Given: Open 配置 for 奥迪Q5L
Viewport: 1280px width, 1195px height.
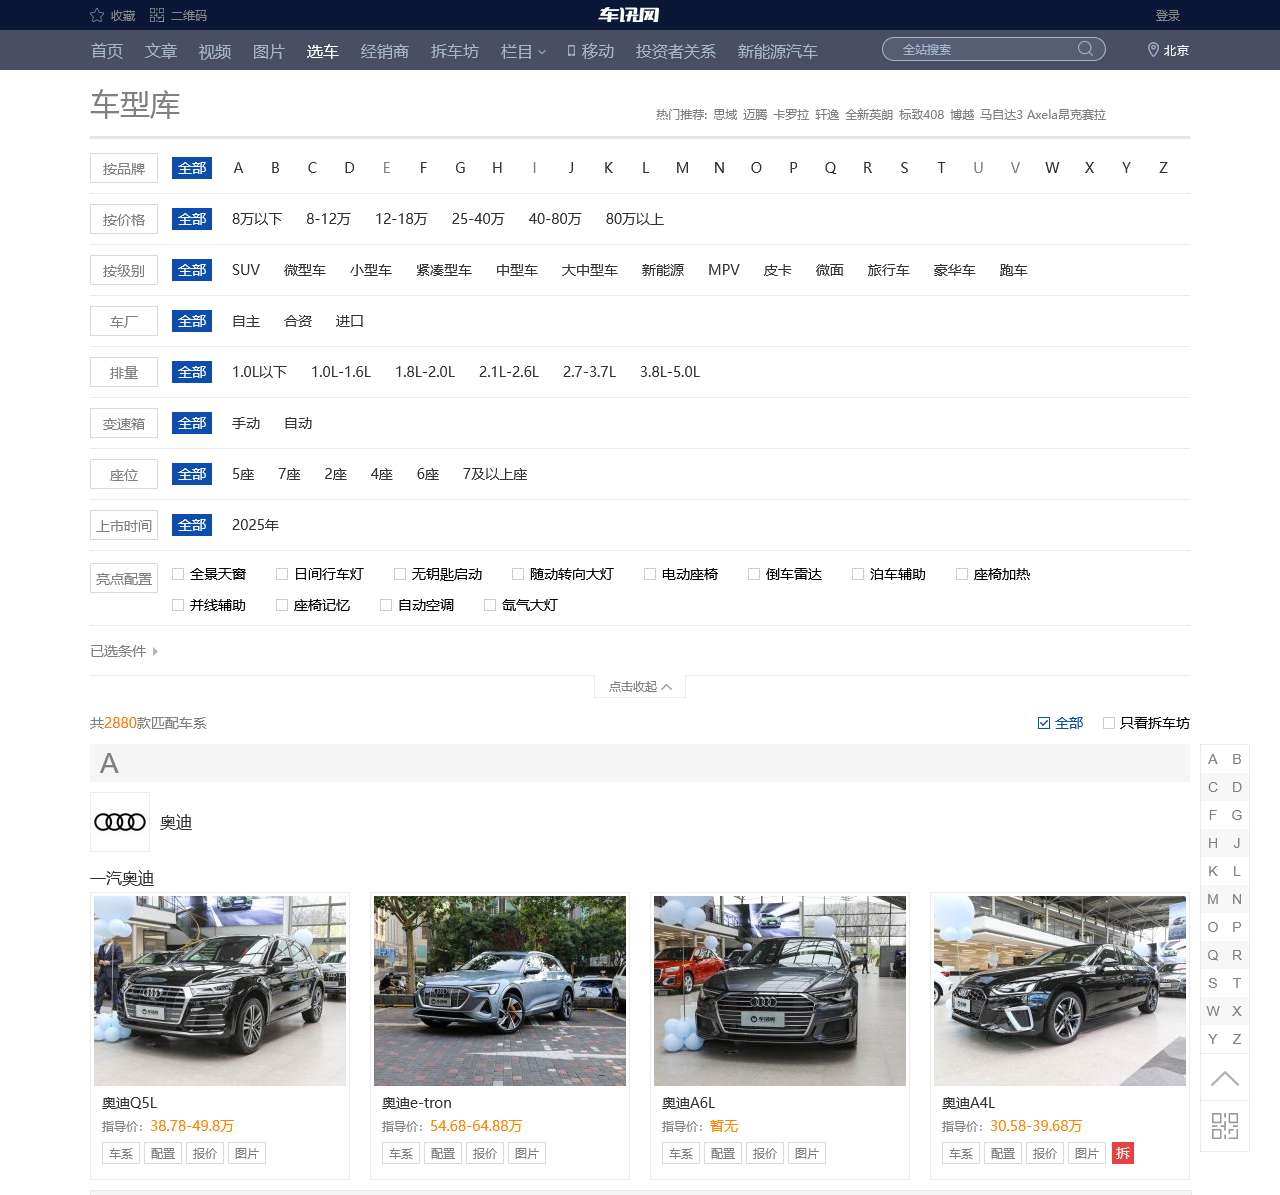Looking at the screenshot, I should tap(163, 1153).
